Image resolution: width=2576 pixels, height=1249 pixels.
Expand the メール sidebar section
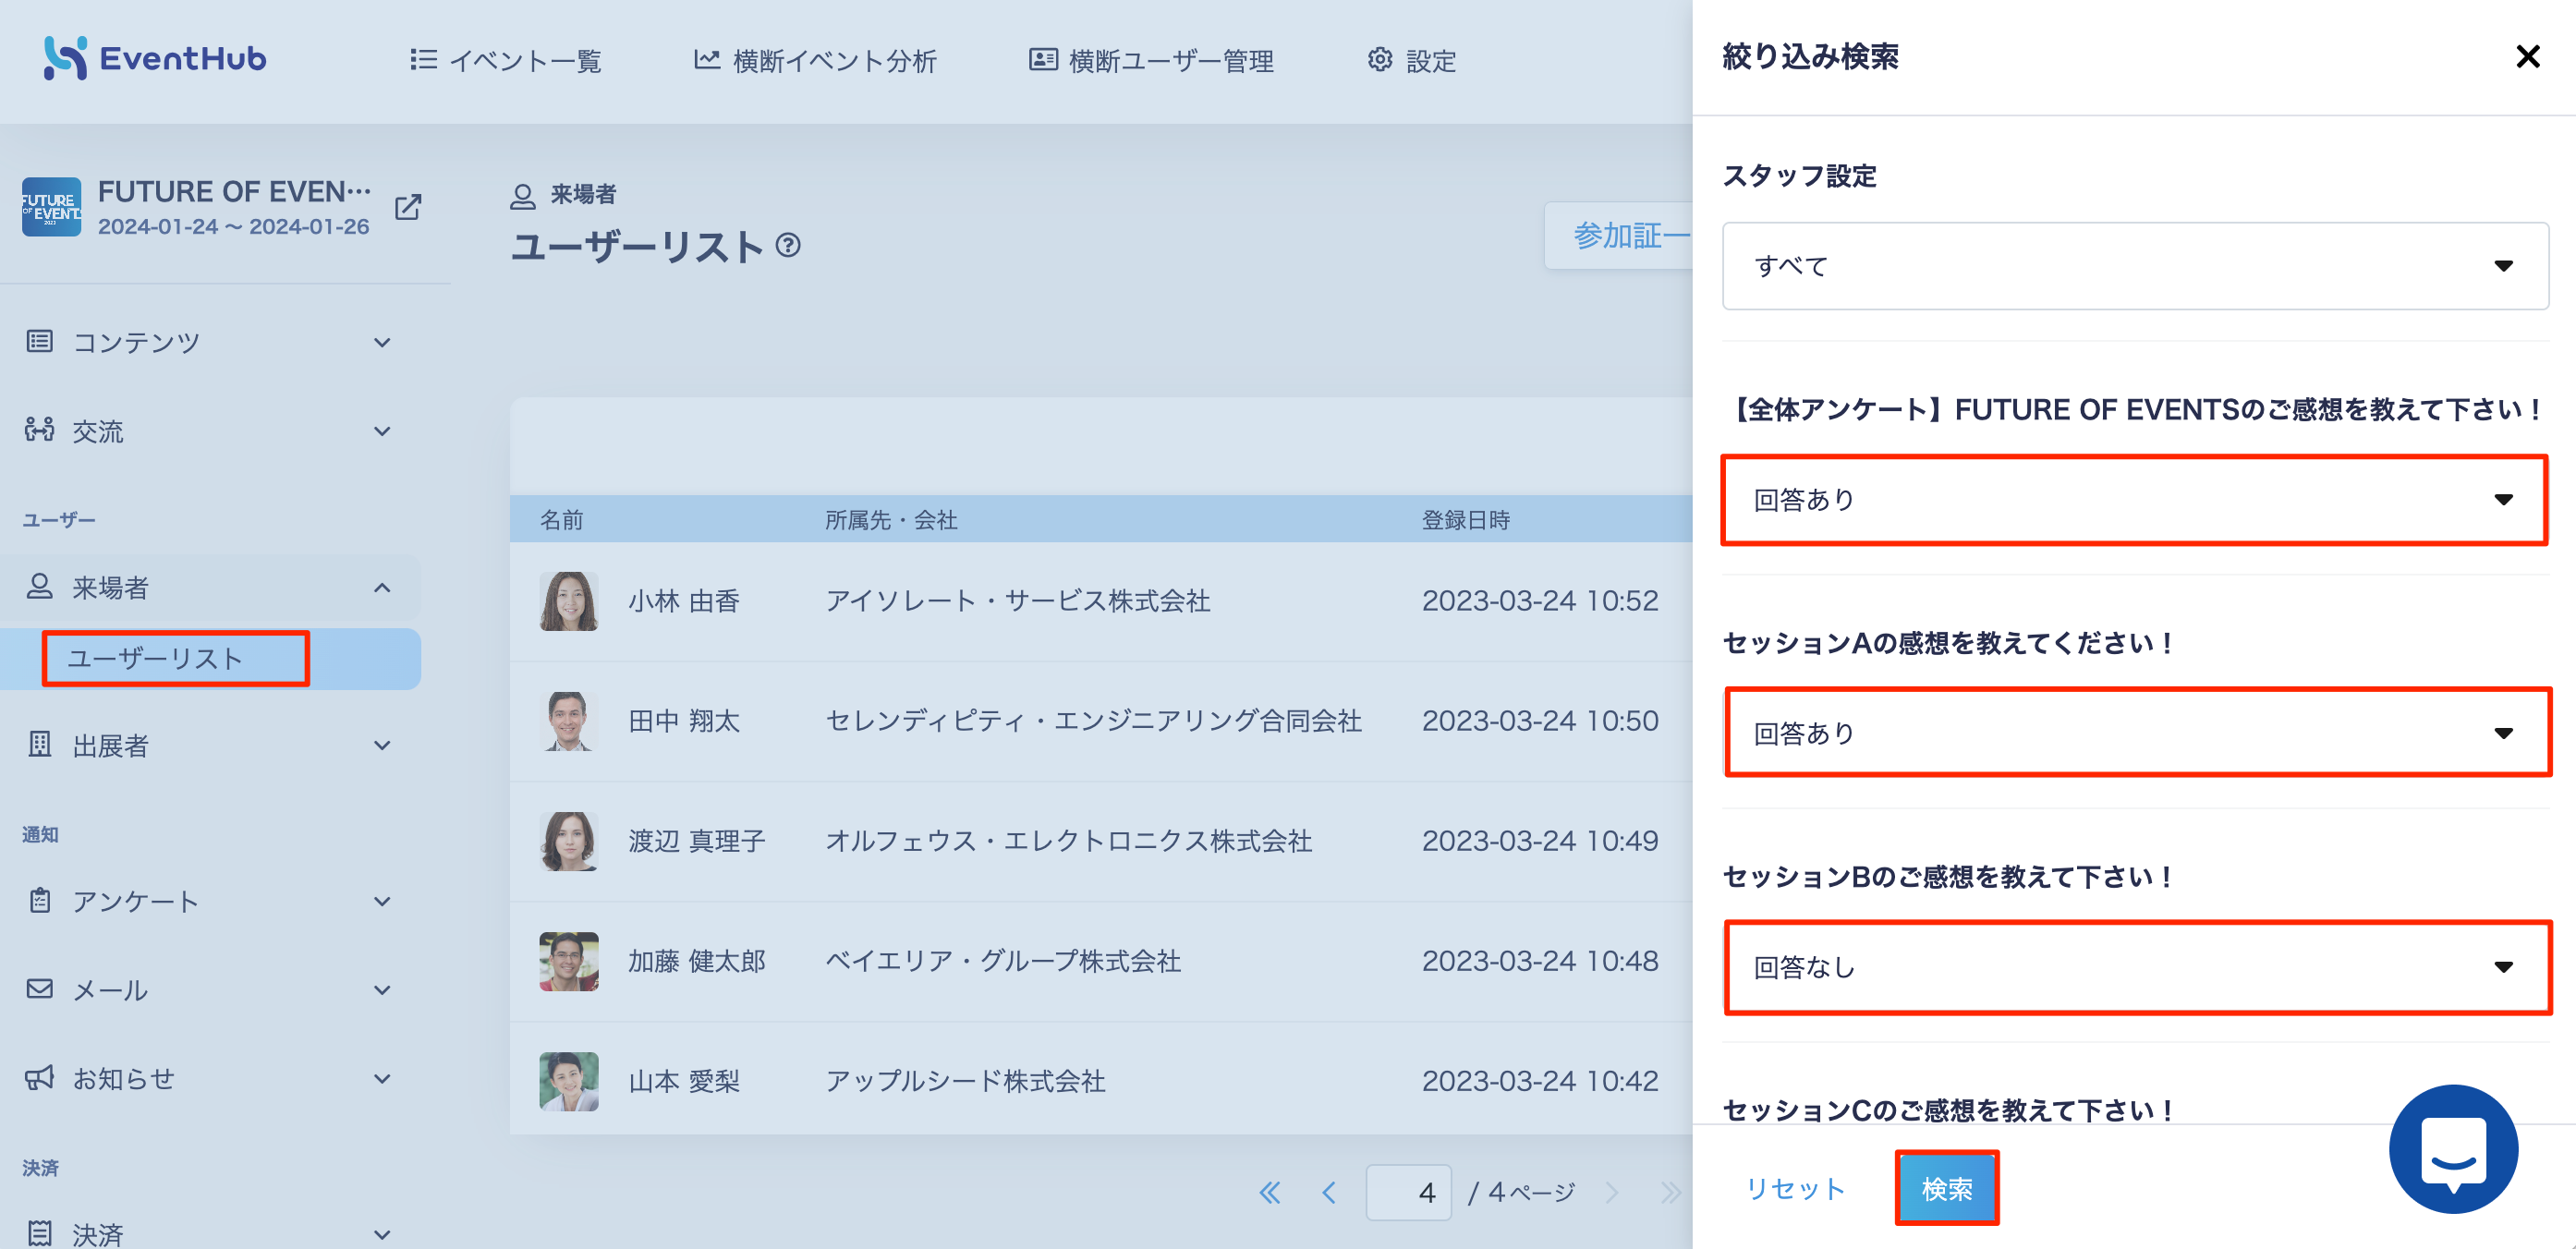[x=209, y=990]
